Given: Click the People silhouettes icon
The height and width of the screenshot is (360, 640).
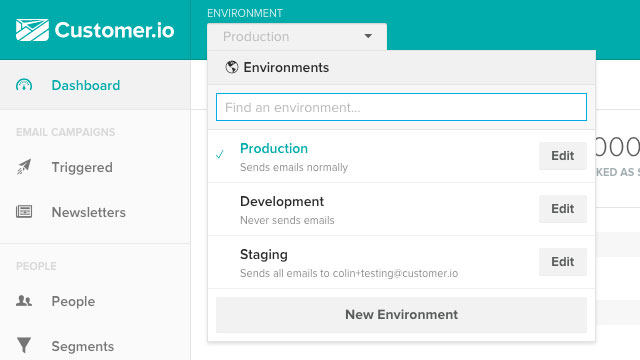Looking at the screenshot, I should point(24,301).
